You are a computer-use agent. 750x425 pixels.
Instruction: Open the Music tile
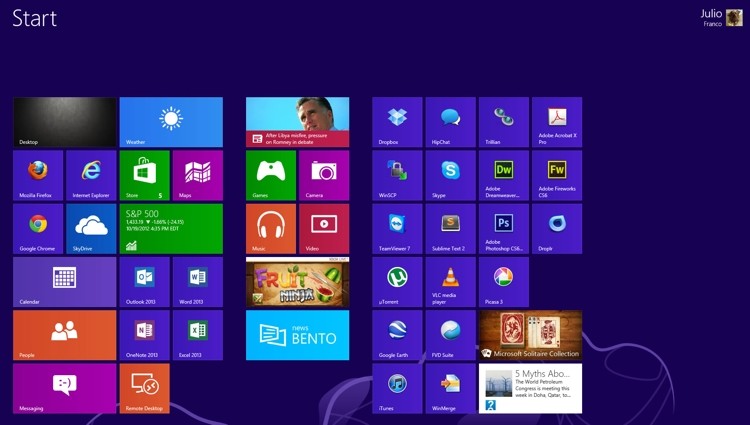(x=271, y=229)
